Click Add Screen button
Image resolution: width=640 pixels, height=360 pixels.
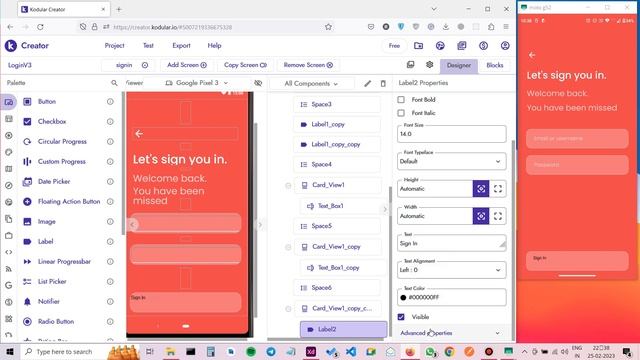coord(187,65)
